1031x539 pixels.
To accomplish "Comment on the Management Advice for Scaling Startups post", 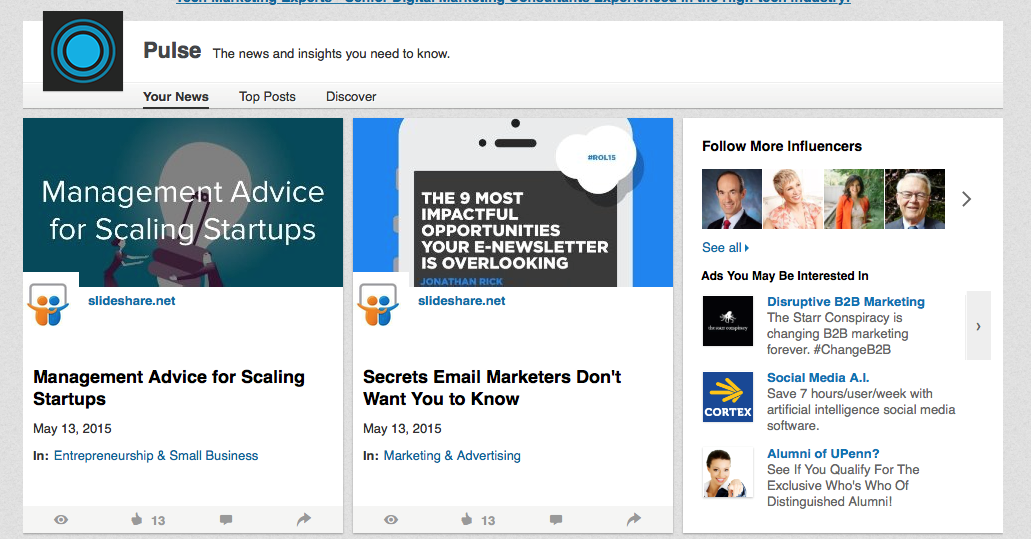I will tap(226, 520).
